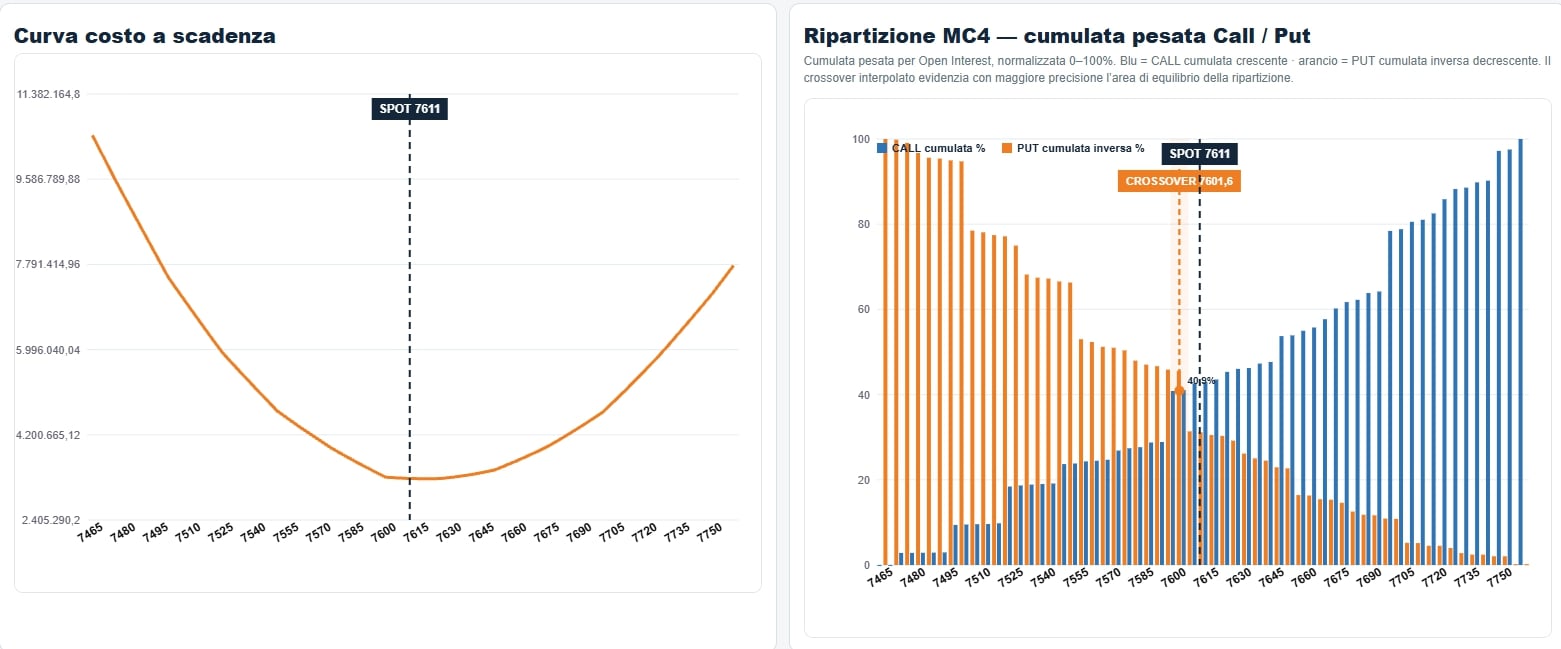Select the tallest blue bar reaching 100
Screen dimensions: 1561x649
point(1521,352)
